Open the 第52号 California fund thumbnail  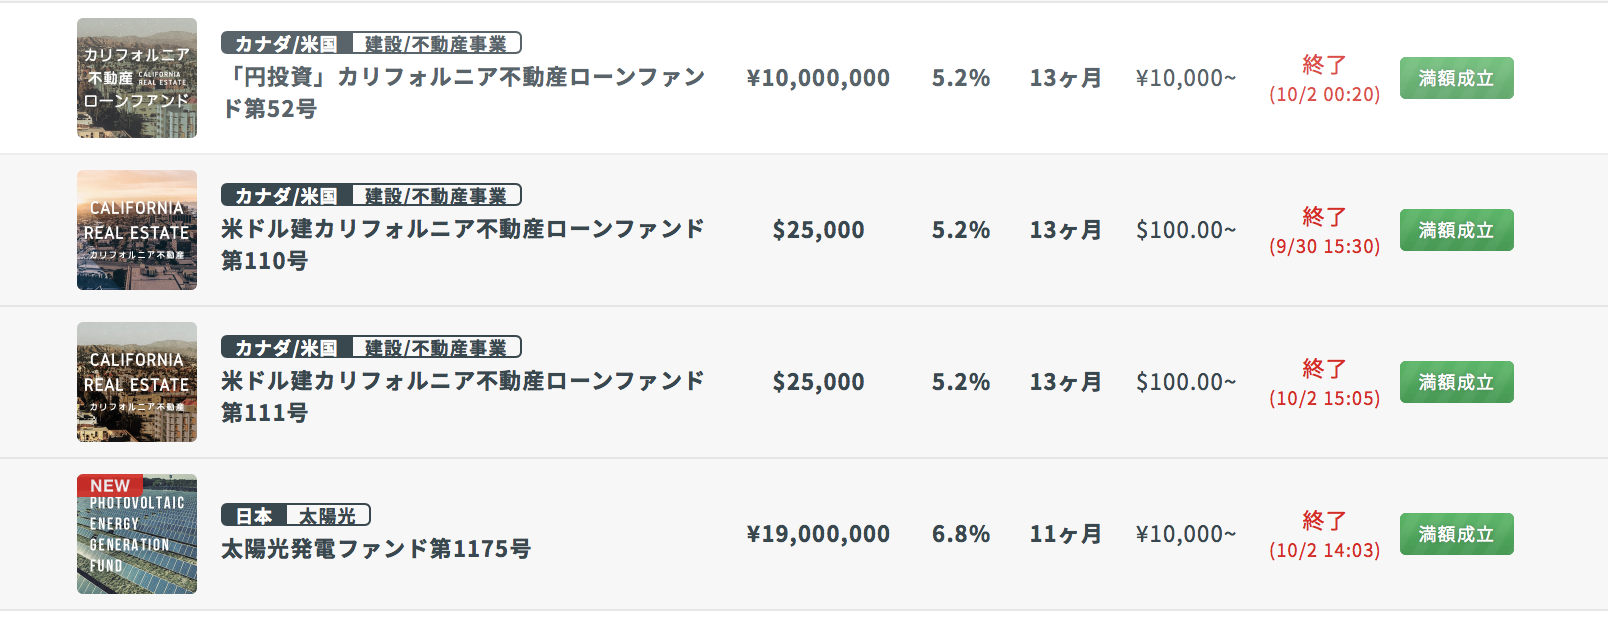137,78
